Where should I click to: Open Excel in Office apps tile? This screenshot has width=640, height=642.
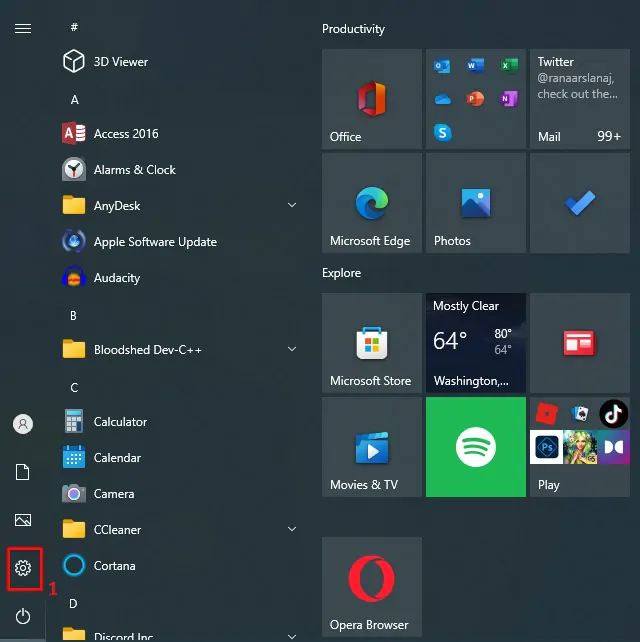(509, 65)
